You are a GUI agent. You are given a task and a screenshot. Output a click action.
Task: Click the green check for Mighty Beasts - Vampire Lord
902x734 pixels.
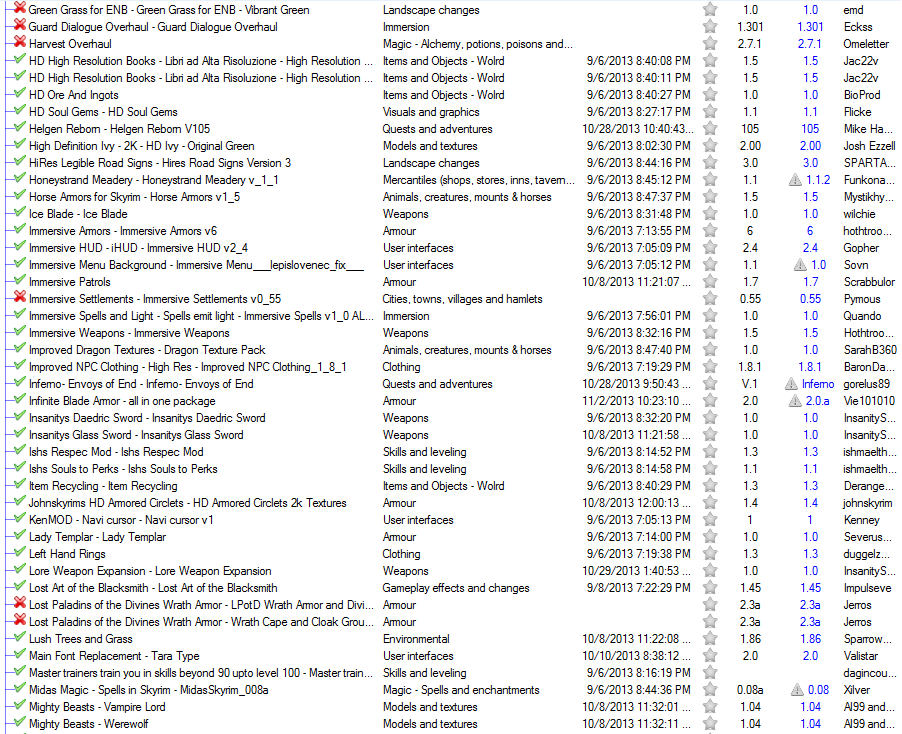[x=20, y=705]
